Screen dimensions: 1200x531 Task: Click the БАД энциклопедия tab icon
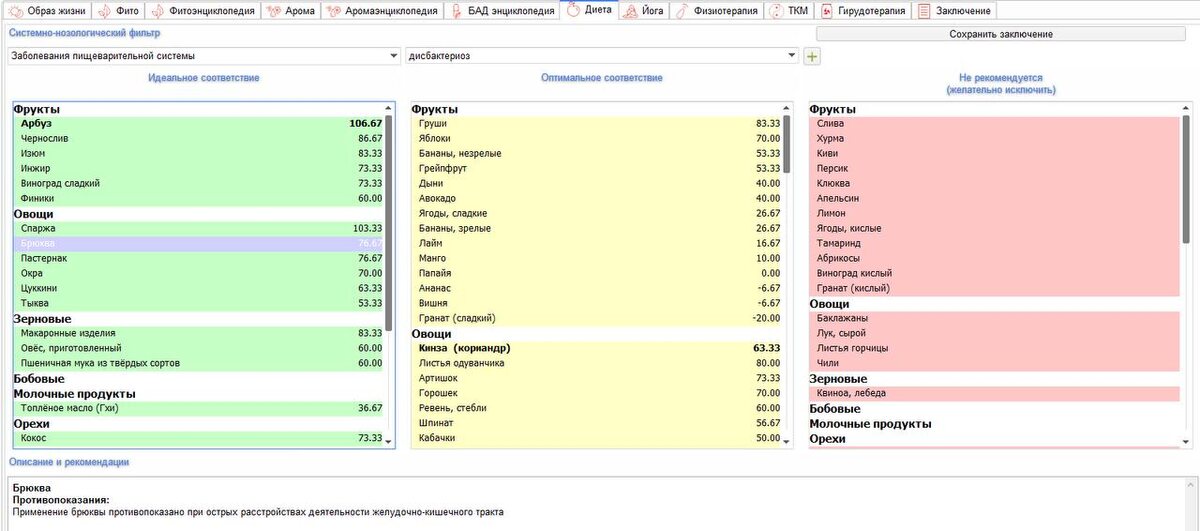point(454,11)
